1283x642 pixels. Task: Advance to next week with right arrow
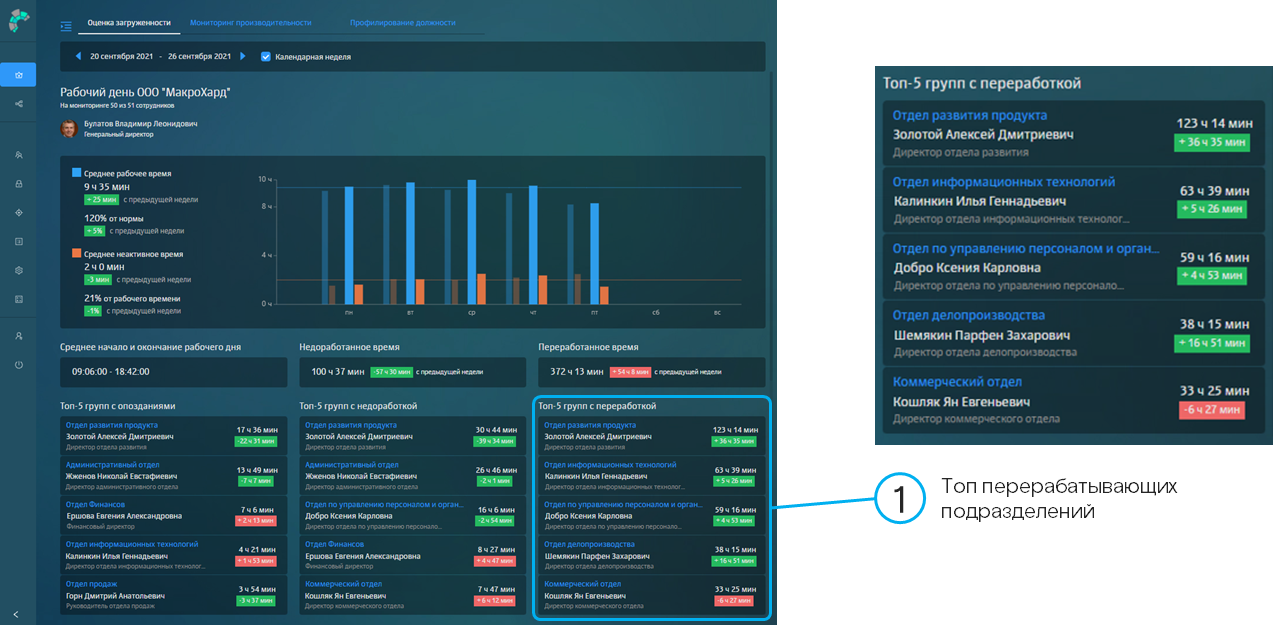click(243, 57)
